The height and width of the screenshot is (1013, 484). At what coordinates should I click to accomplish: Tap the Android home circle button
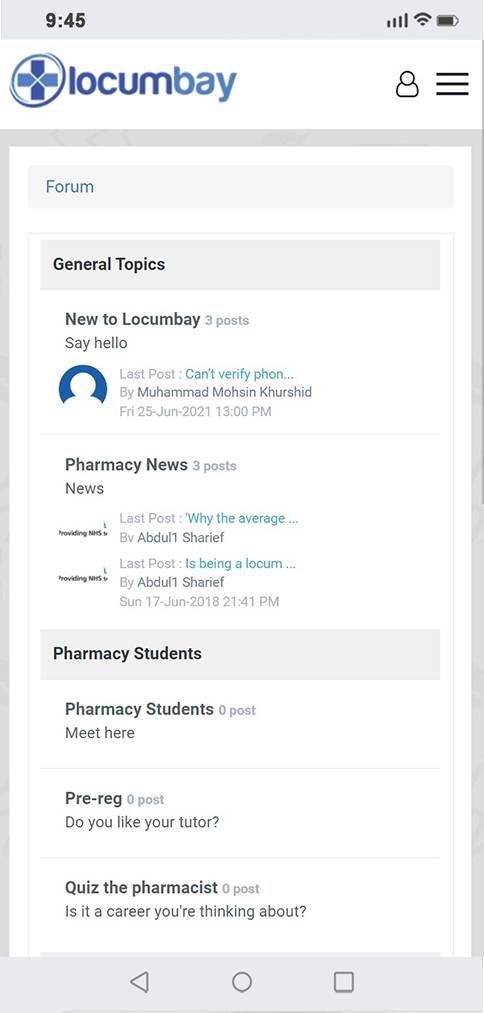pyautogui.click(x=242, y=982)
